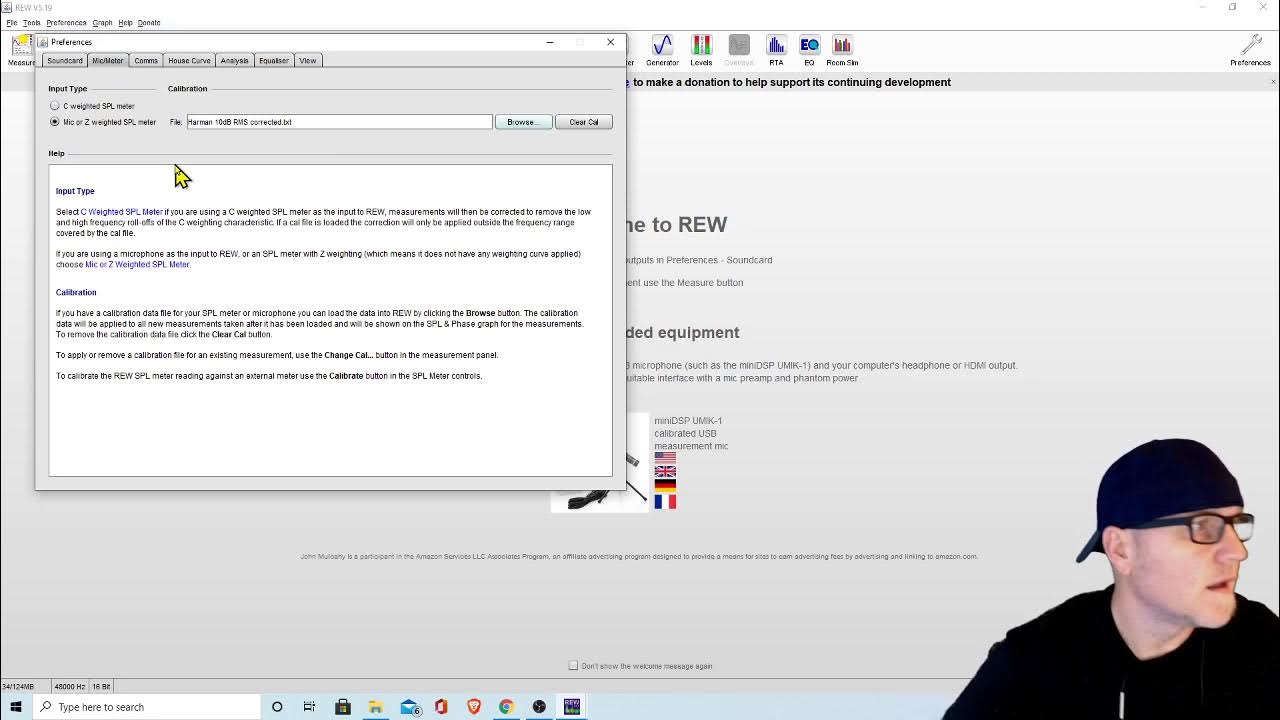Open the Tools menu
1280x720 pixels.
(x=32, y=22)
